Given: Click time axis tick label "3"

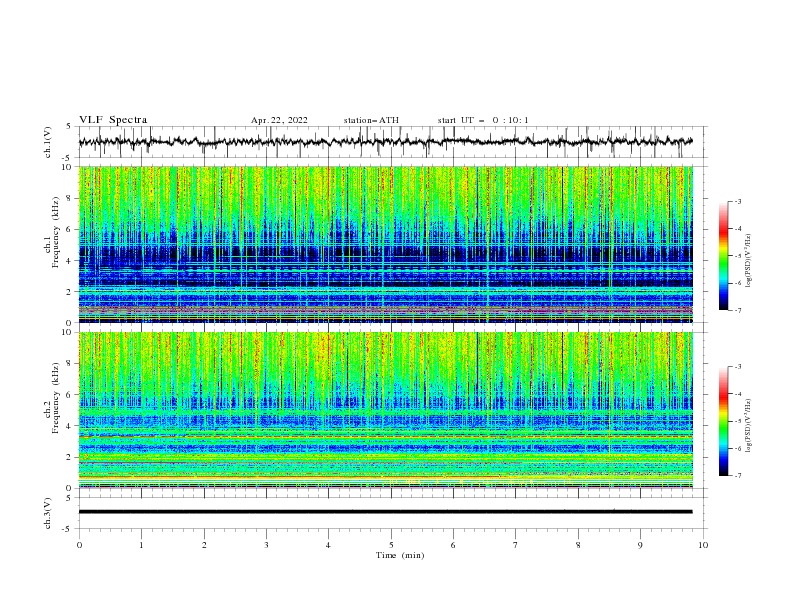Looking at the screenshot, I should pos(266,545).
